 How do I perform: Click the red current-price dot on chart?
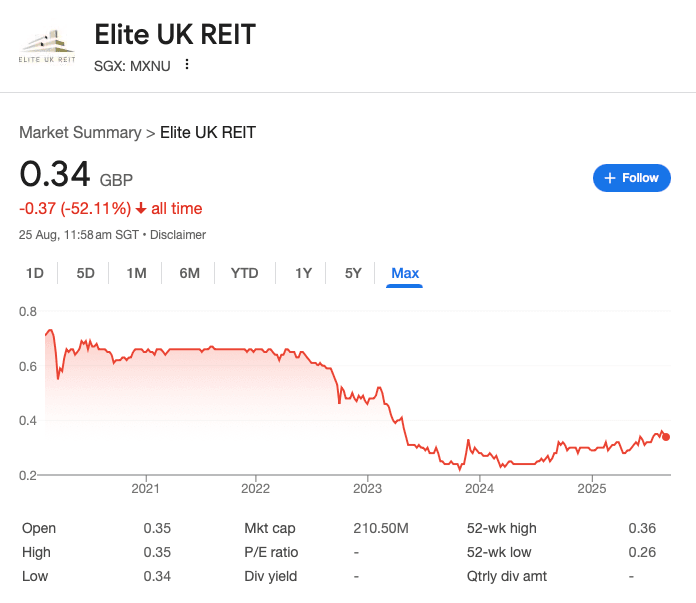[x=666, y=437]
